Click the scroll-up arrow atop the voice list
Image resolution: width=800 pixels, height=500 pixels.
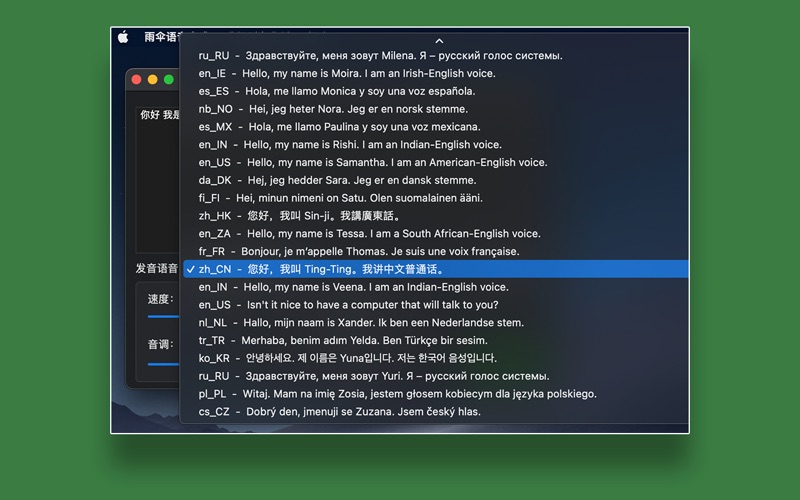click(438, 41)
